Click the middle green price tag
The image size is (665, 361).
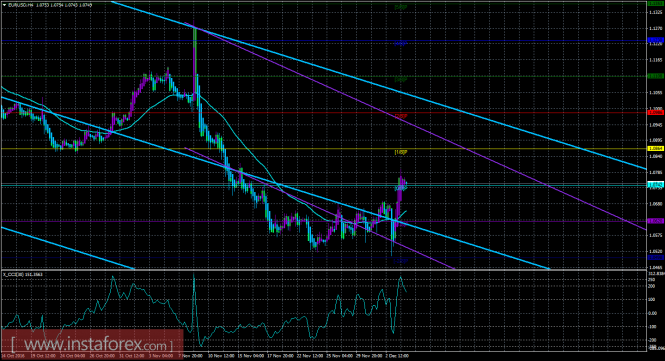[x=656, y=76]
